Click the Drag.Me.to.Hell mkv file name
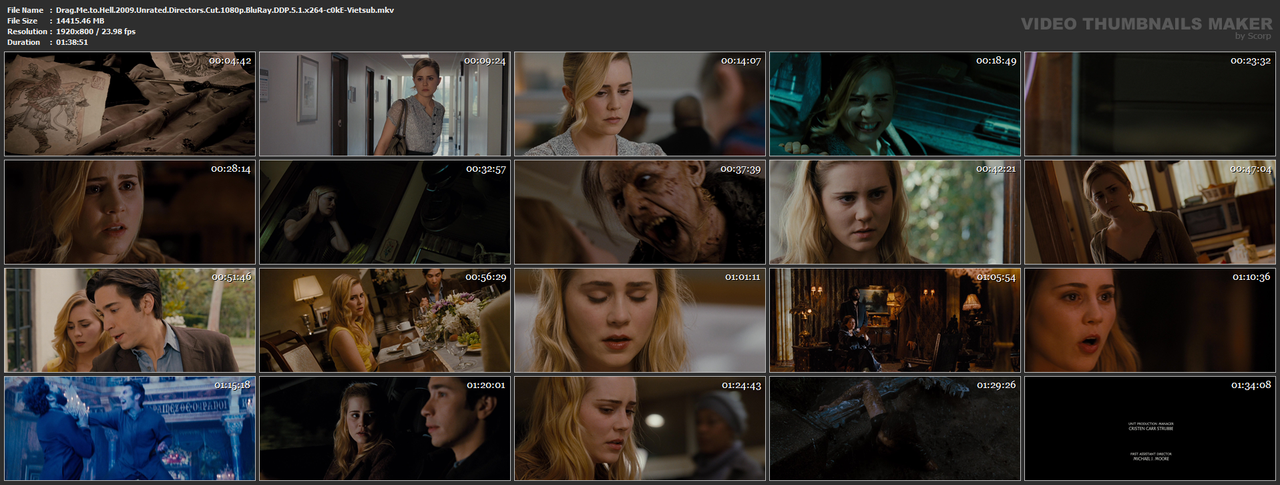1280x485 pixels. point(225,9)
